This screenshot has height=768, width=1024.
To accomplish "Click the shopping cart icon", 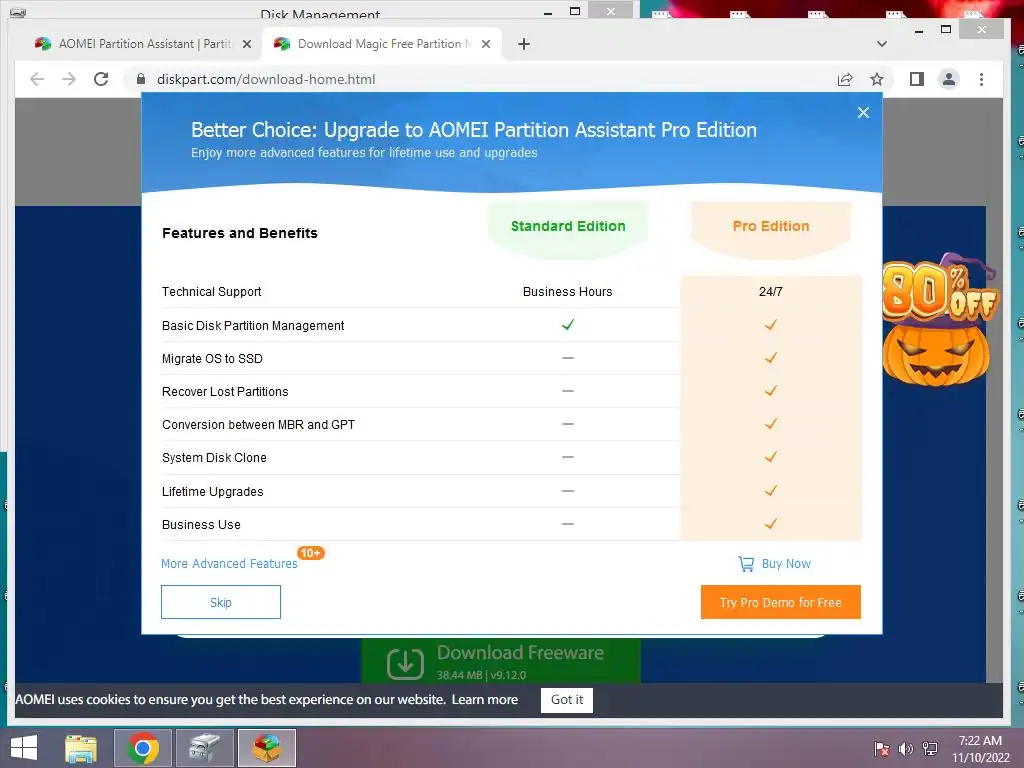I will 746,564.
